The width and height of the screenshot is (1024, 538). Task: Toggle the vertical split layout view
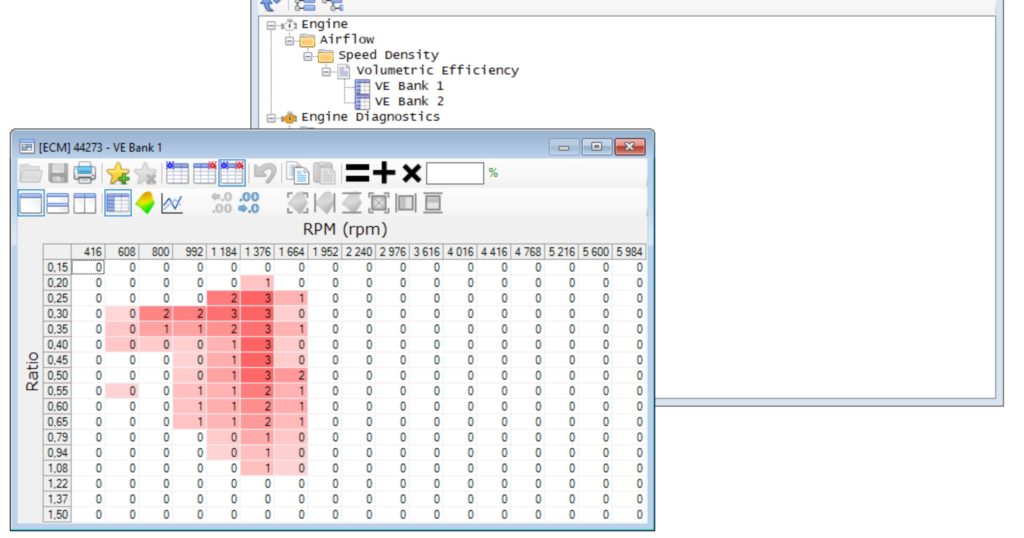pos(84,203)
